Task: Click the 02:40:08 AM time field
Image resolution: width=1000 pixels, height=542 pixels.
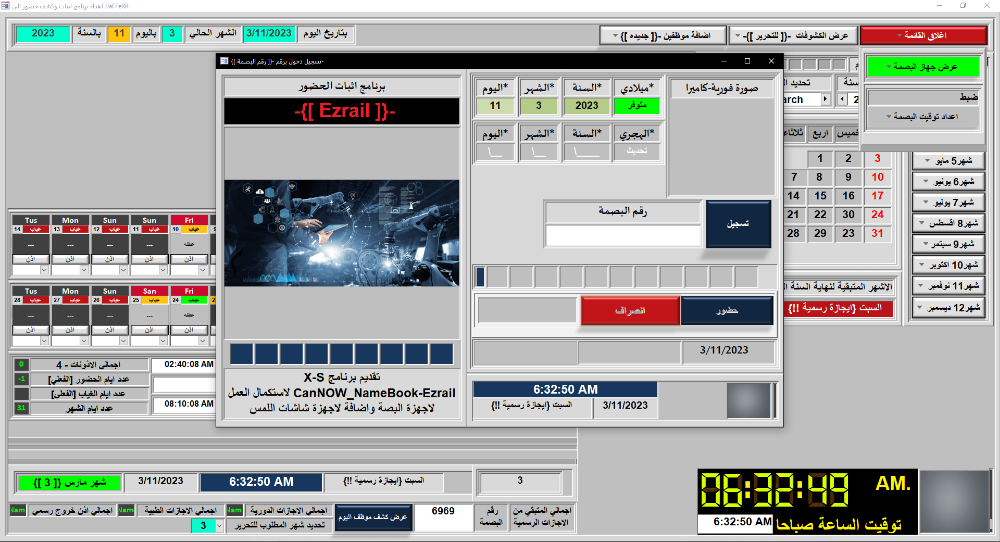Action: 184,365
